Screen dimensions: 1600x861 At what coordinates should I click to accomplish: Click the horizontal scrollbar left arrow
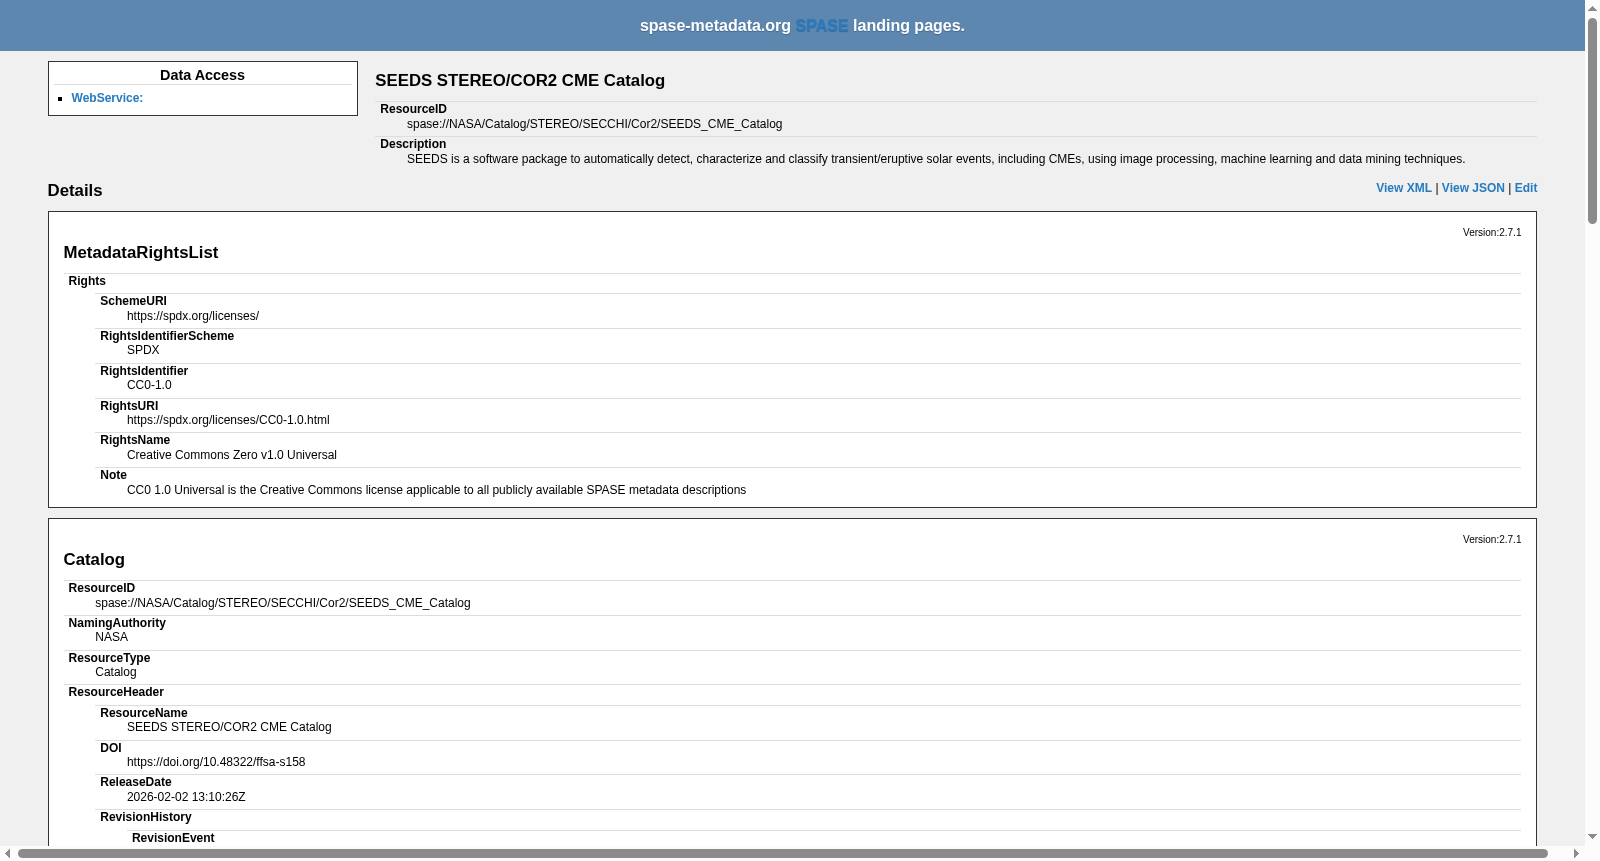pyautogui.click(x=8, y=853)
